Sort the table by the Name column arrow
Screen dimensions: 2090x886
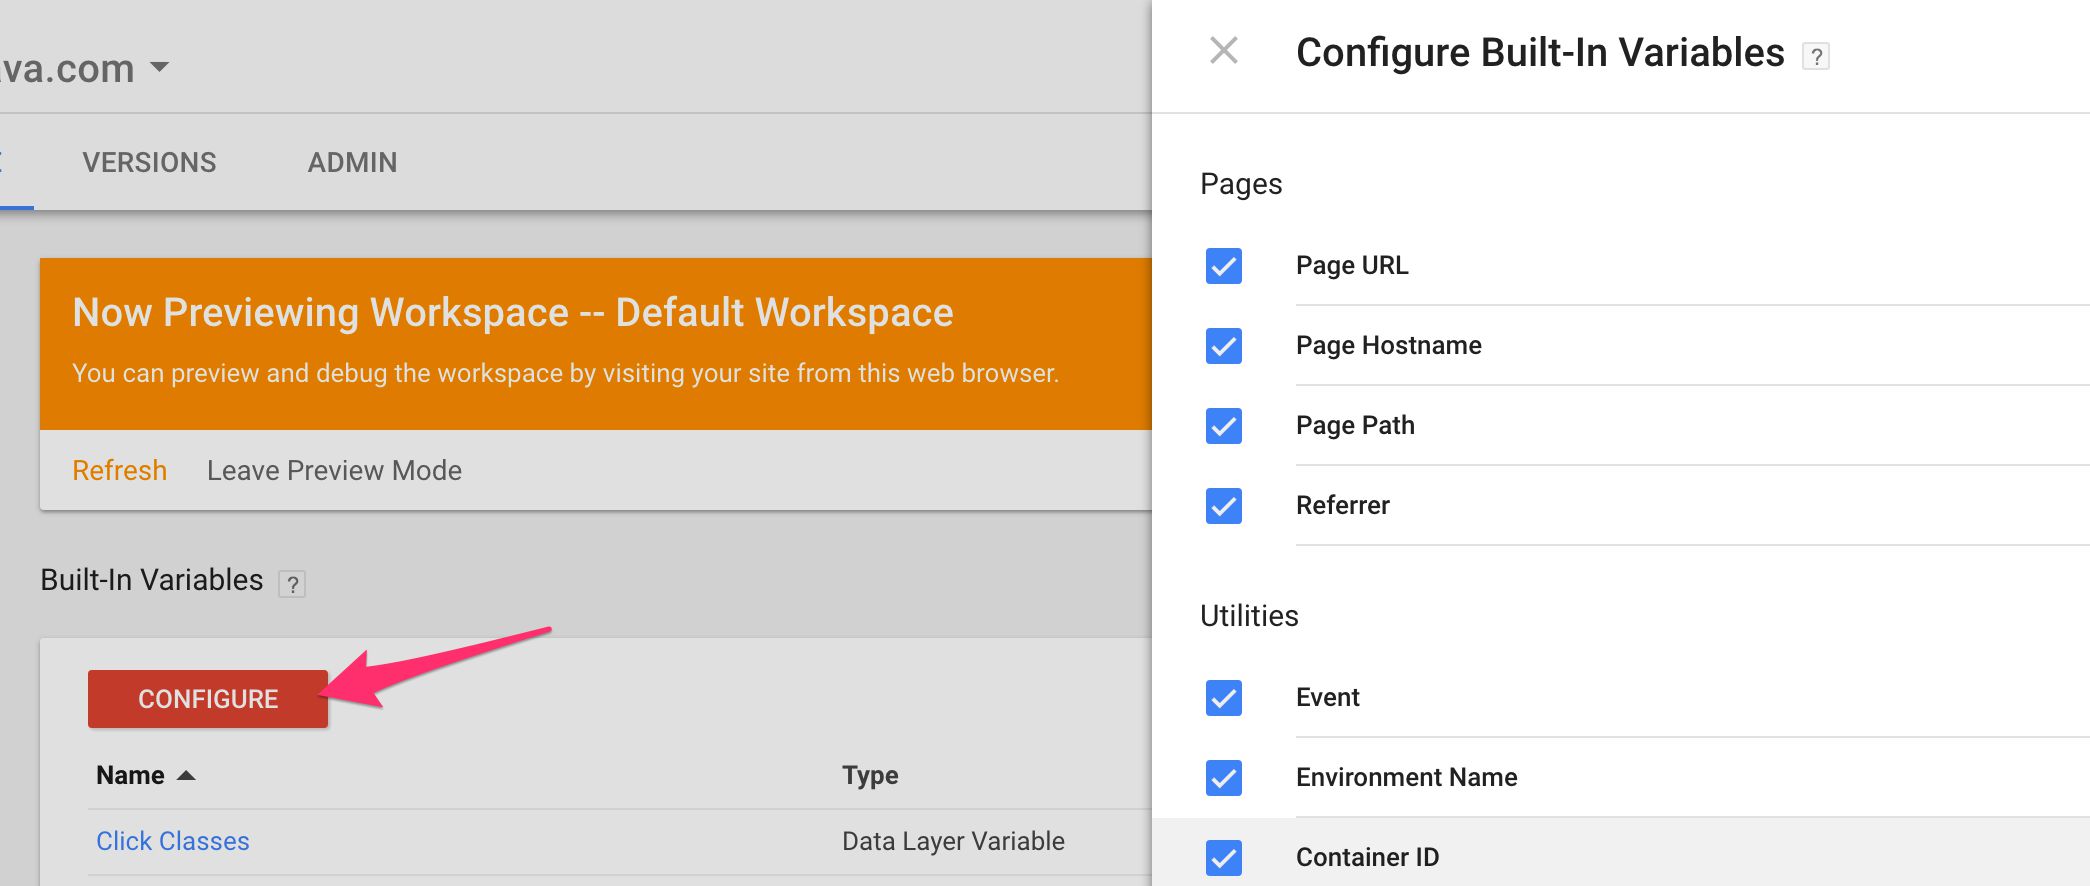[x=186, y=776]
